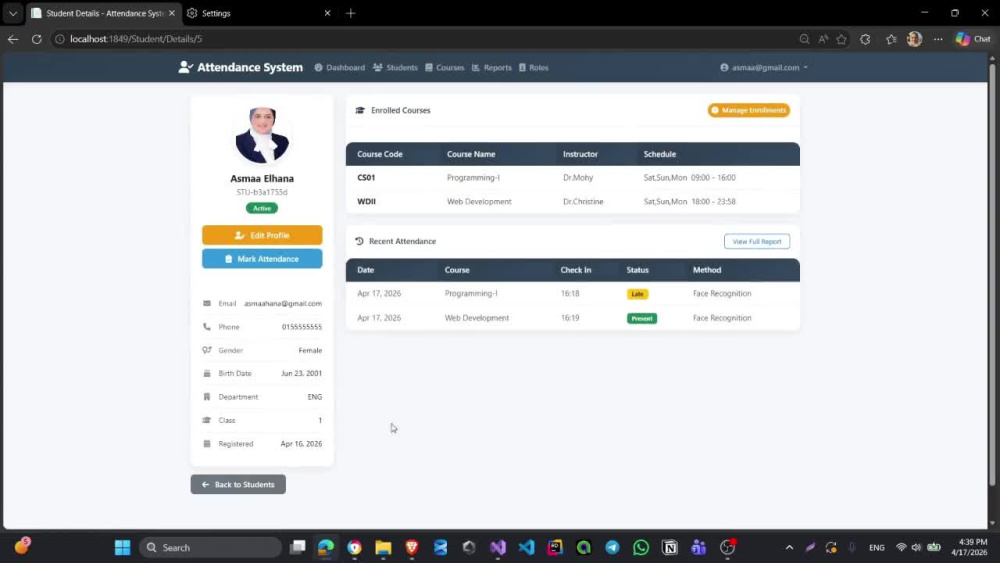The height and width of the screenshot is (563, 1000).
Task: Open Microsoft Edge from taskbar
Action: click(x=326, y=548)
